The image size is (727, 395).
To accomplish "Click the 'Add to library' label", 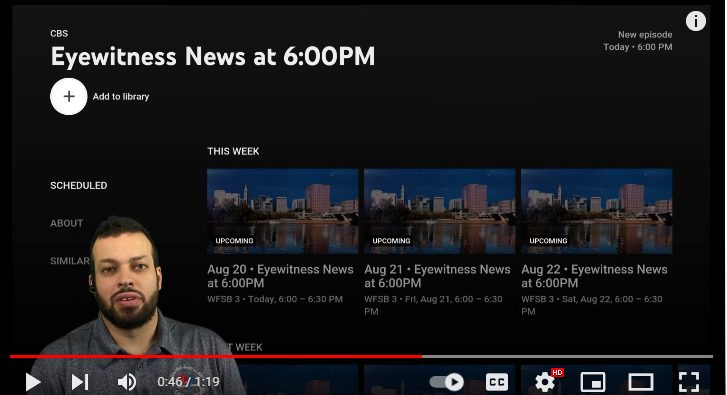I will tap(121, 96).
